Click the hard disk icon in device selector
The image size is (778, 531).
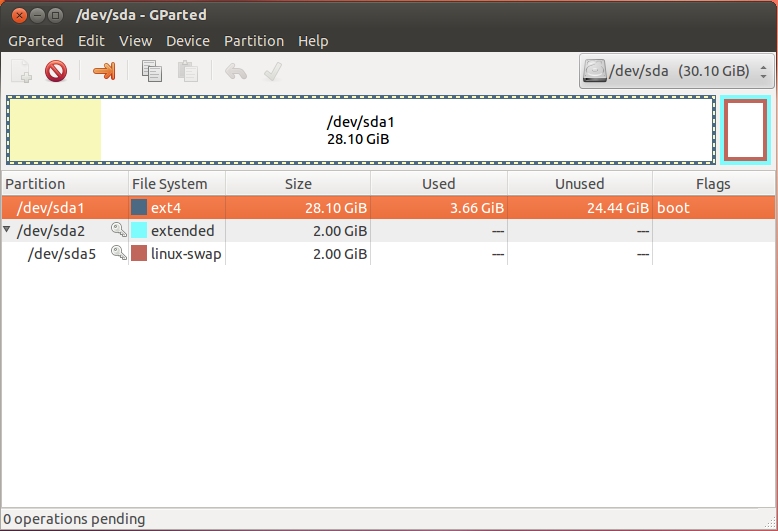pyautogui.click(x=594, y=71)
